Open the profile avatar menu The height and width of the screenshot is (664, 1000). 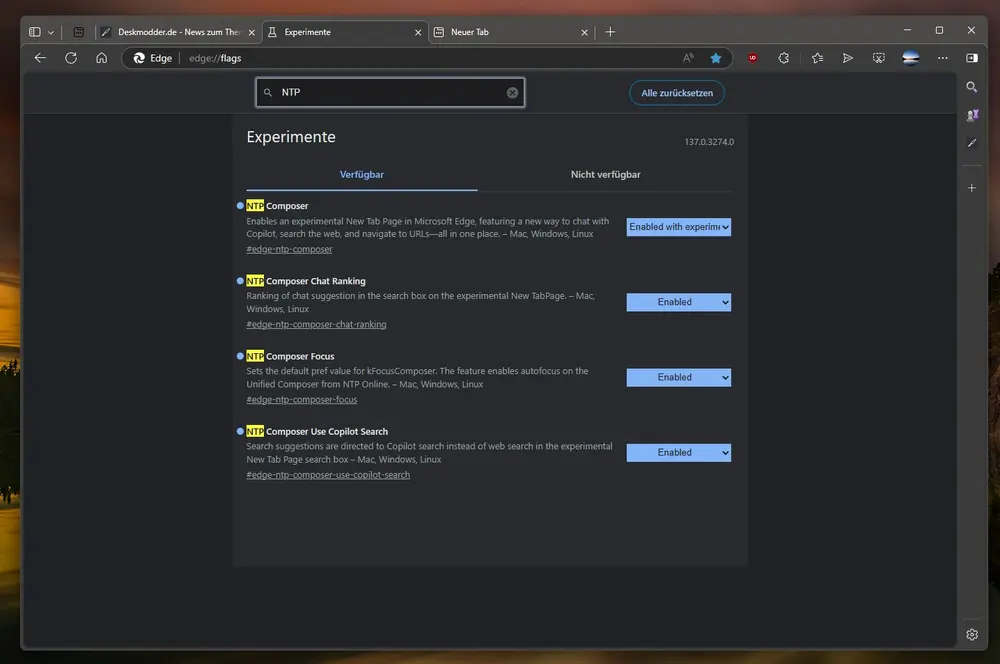coord(911,58)
